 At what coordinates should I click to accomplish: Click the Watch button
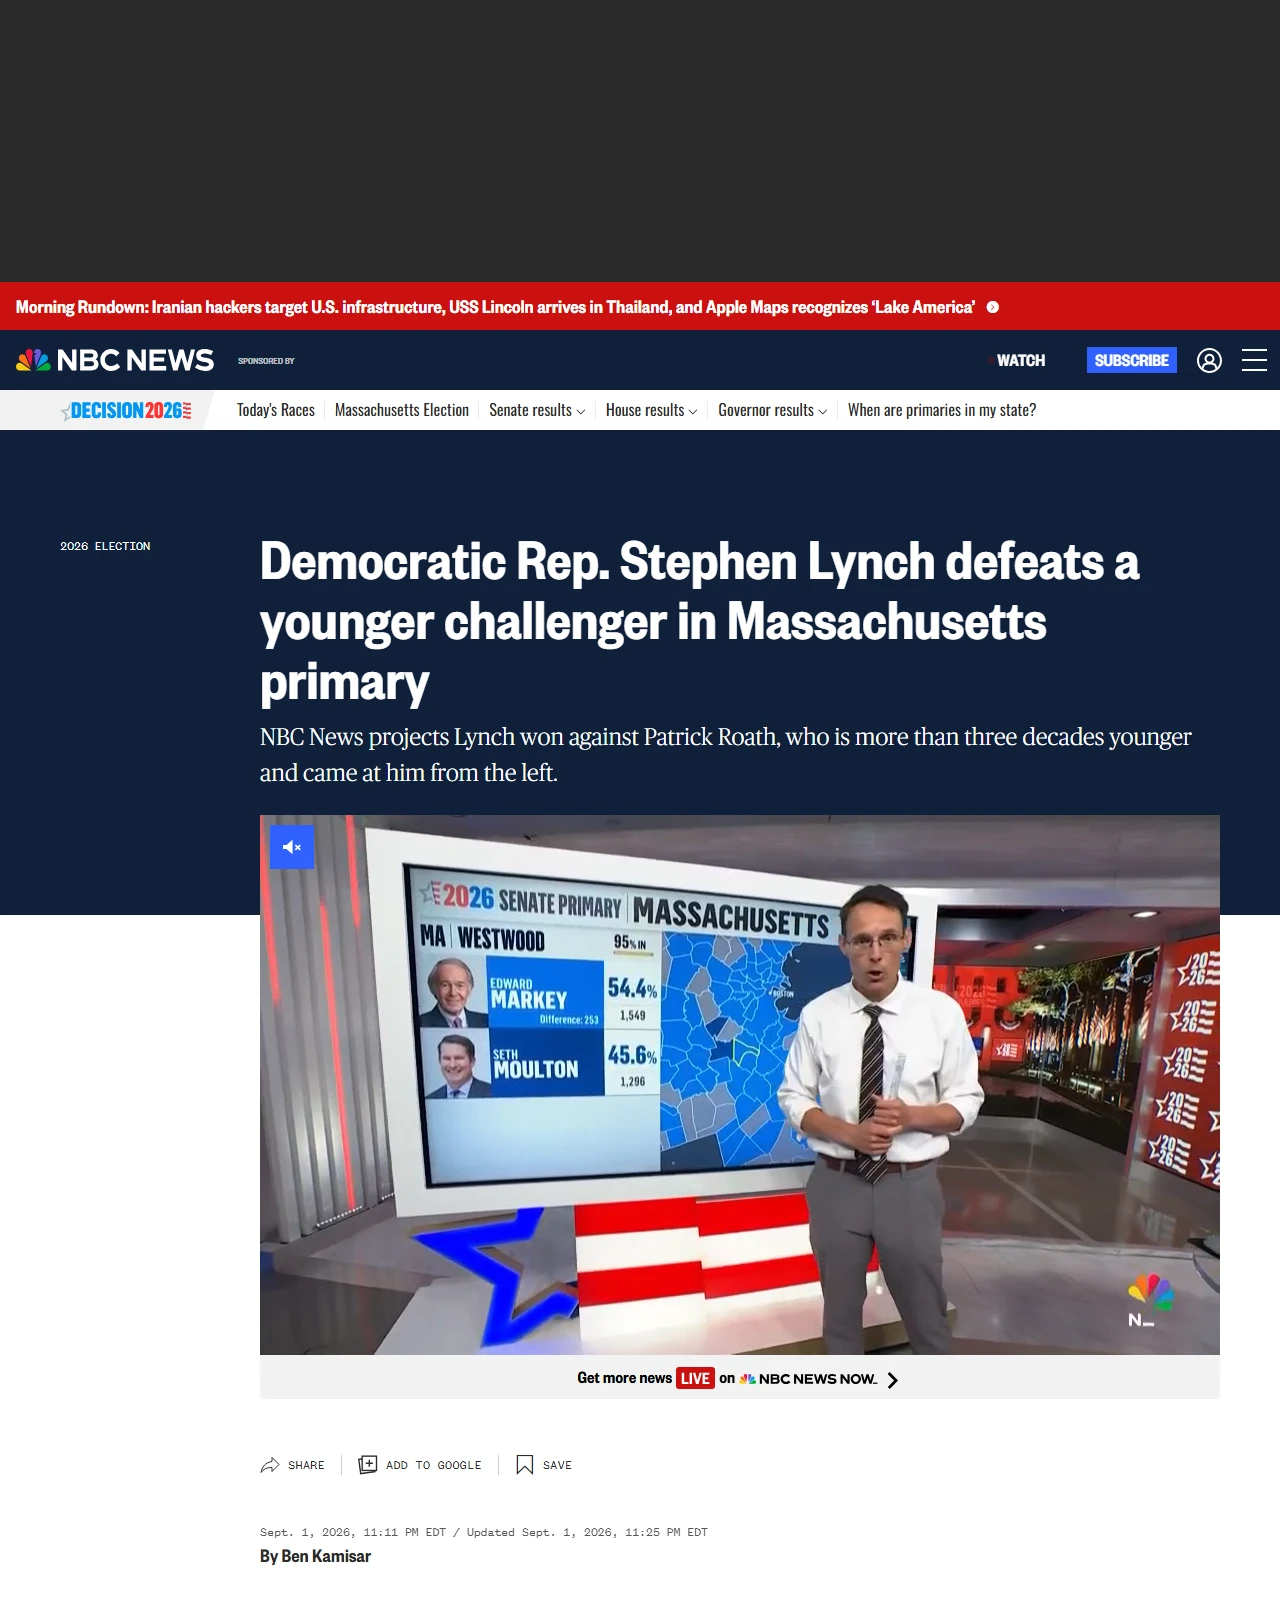click(1020, 360)
